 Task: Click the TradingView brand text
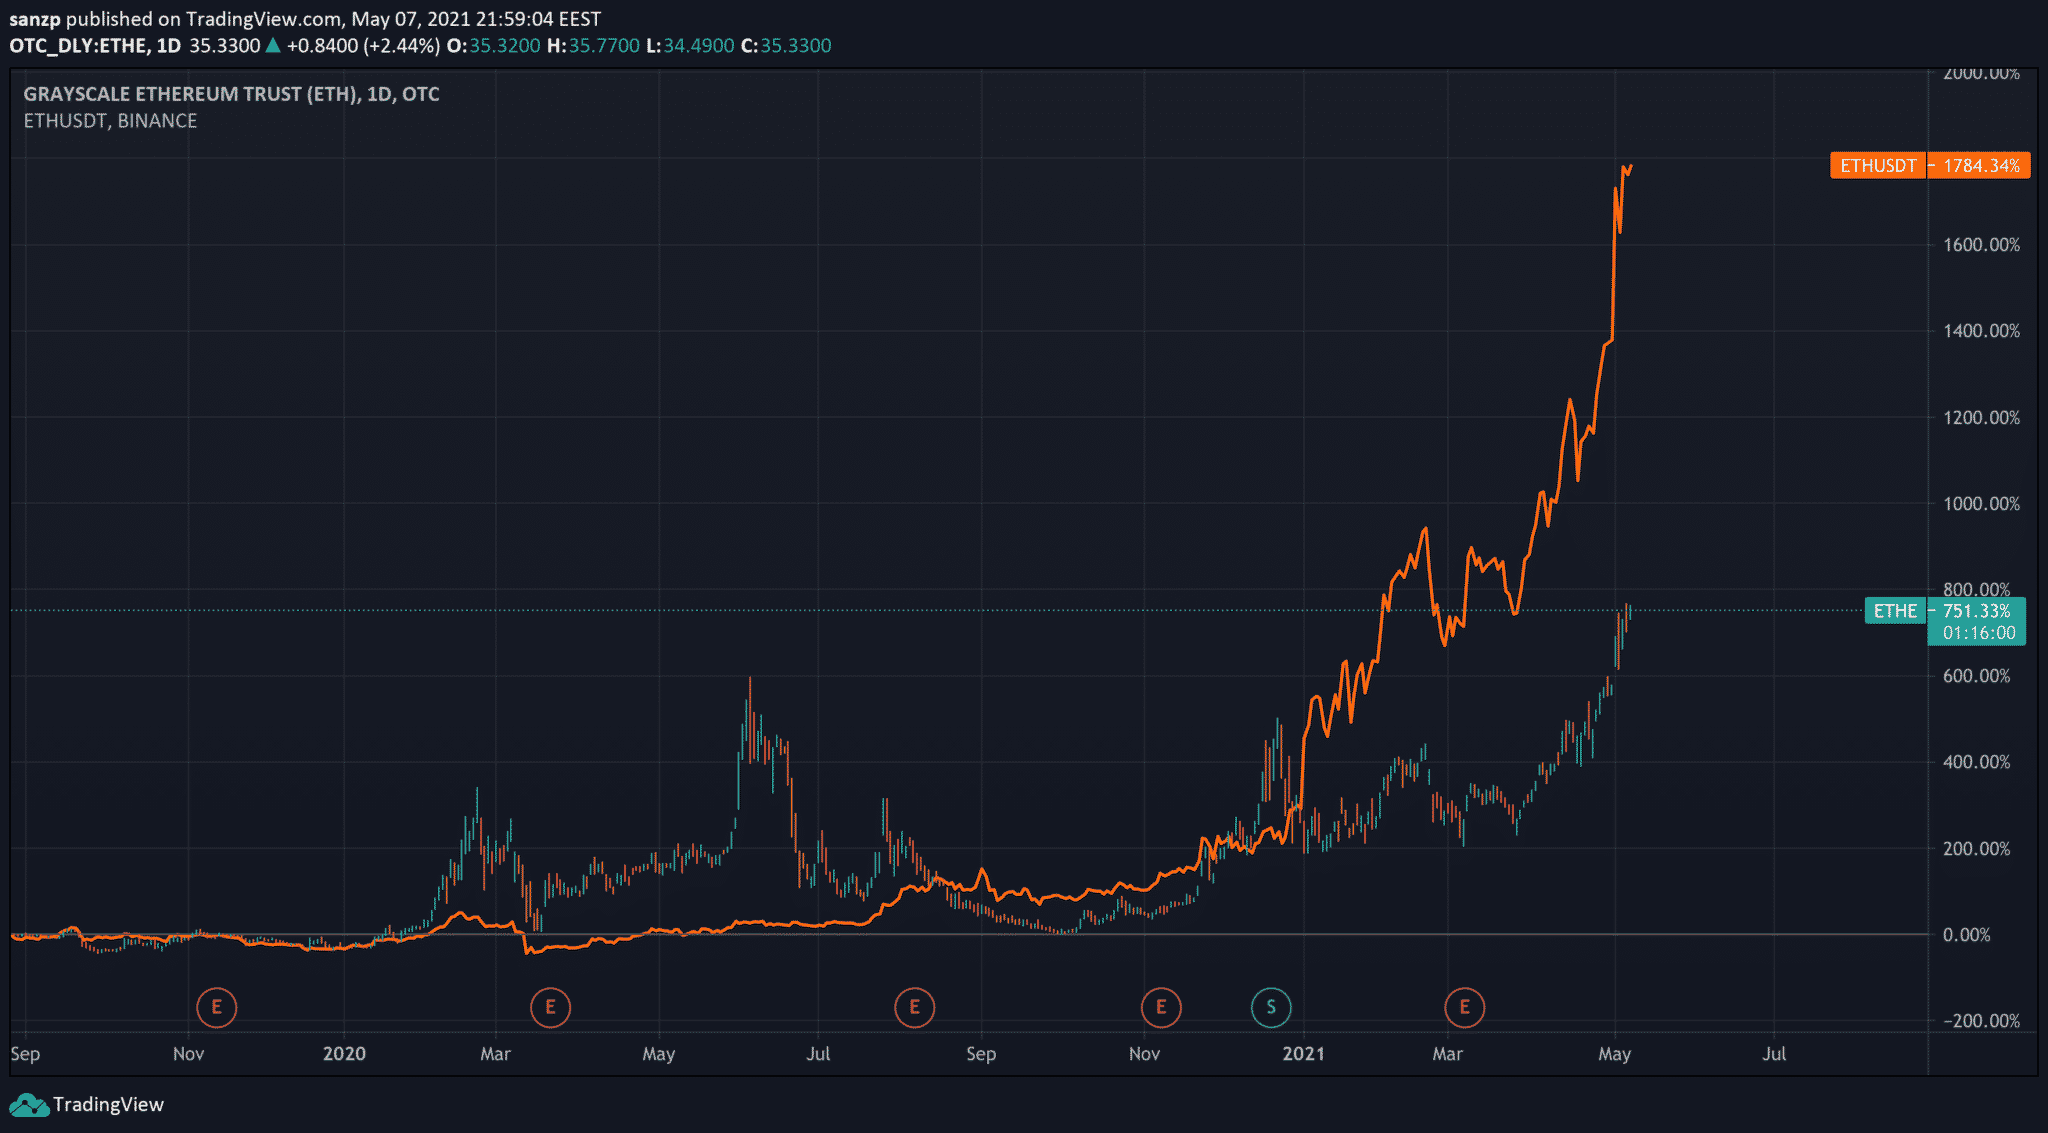click(x=108, y=1105)
